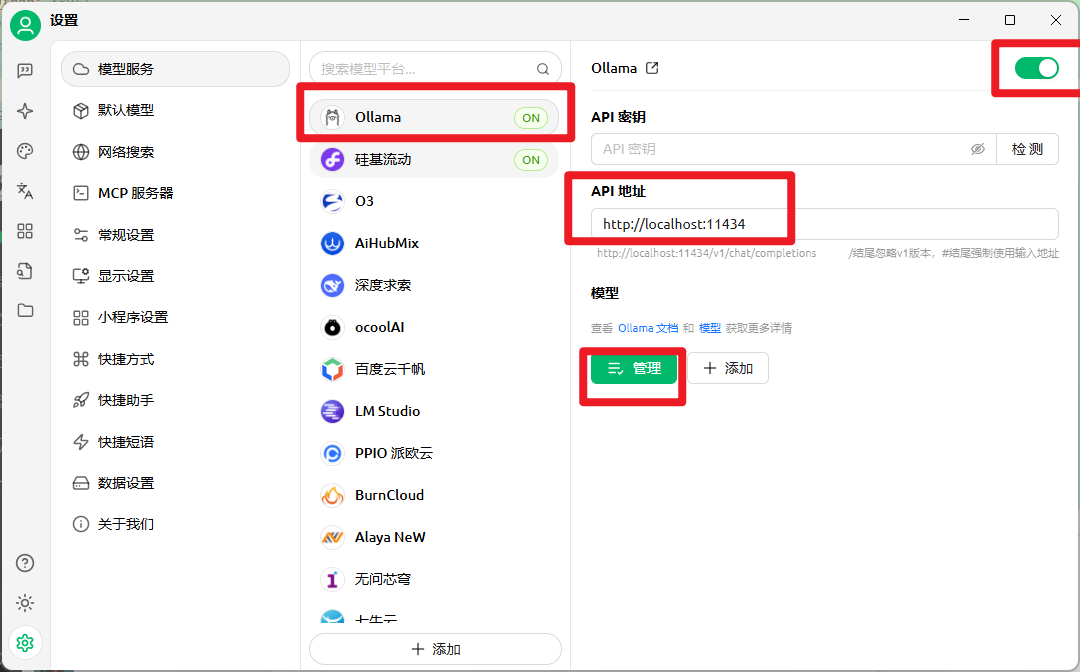Click the O3 provider logo icon
The width and height of the screenshot is (1080, 672).
pyautogui.click(x=333, y=201)
